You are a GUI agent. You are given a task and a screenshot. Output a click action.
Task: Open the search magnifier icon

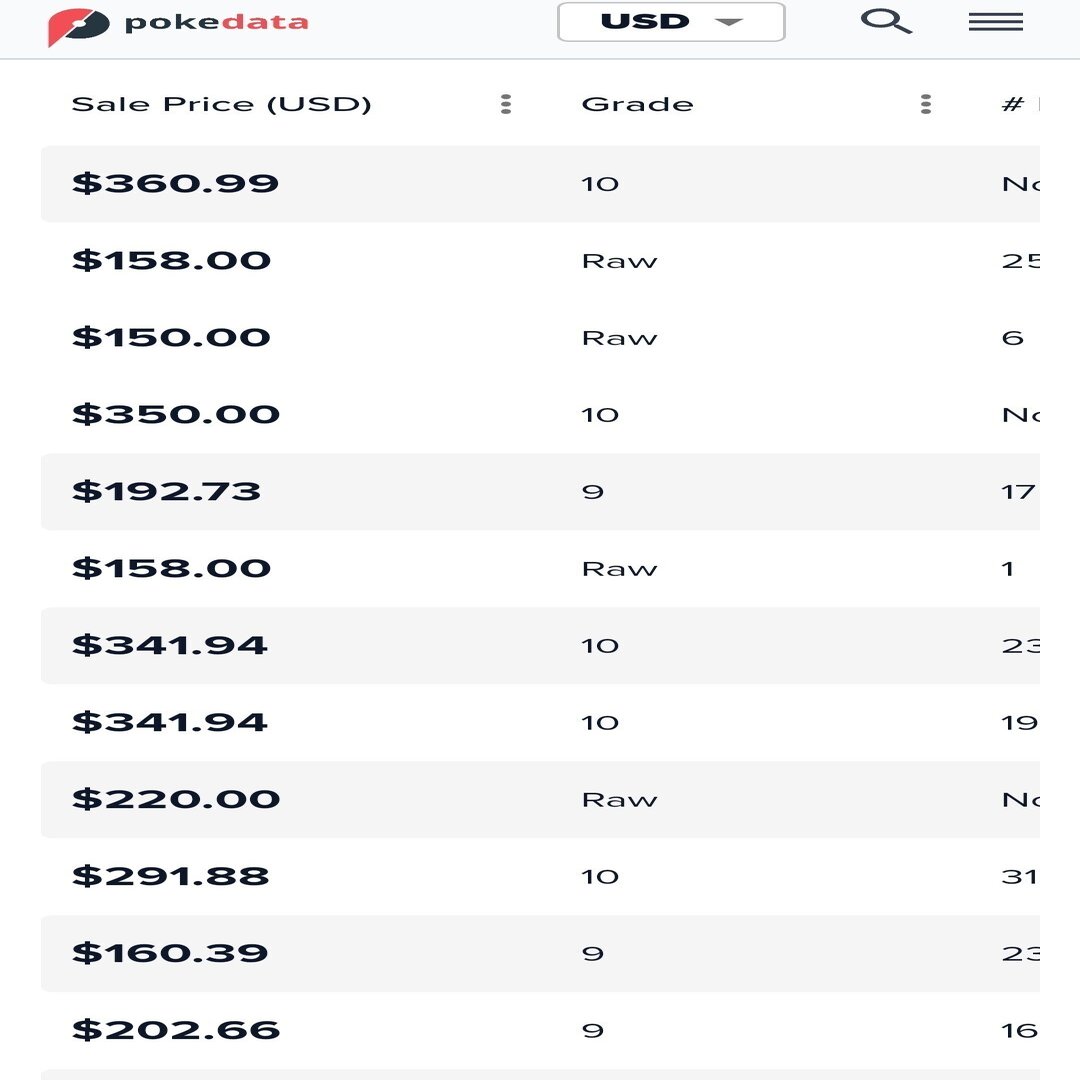pos(886,21)
